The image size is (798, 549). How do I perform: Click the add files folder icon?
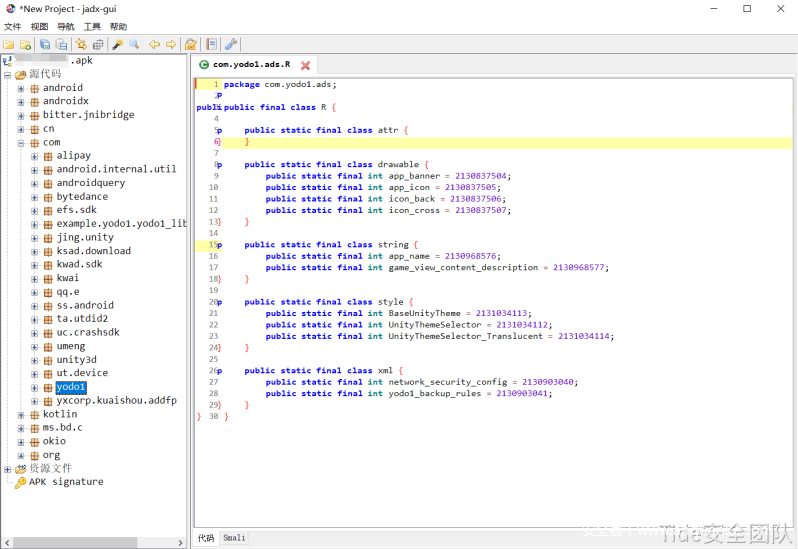(x=23, y=44)
